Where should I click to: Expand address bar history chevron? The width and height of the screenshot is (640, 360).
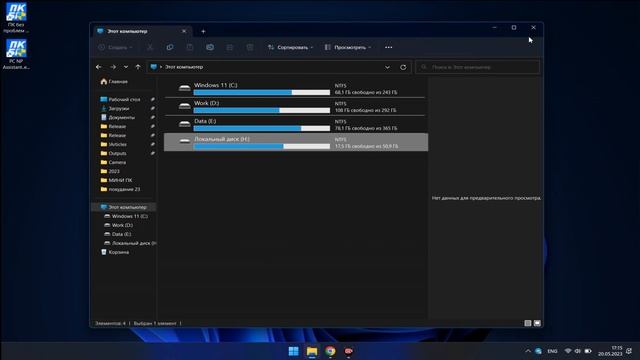[387, 67]
